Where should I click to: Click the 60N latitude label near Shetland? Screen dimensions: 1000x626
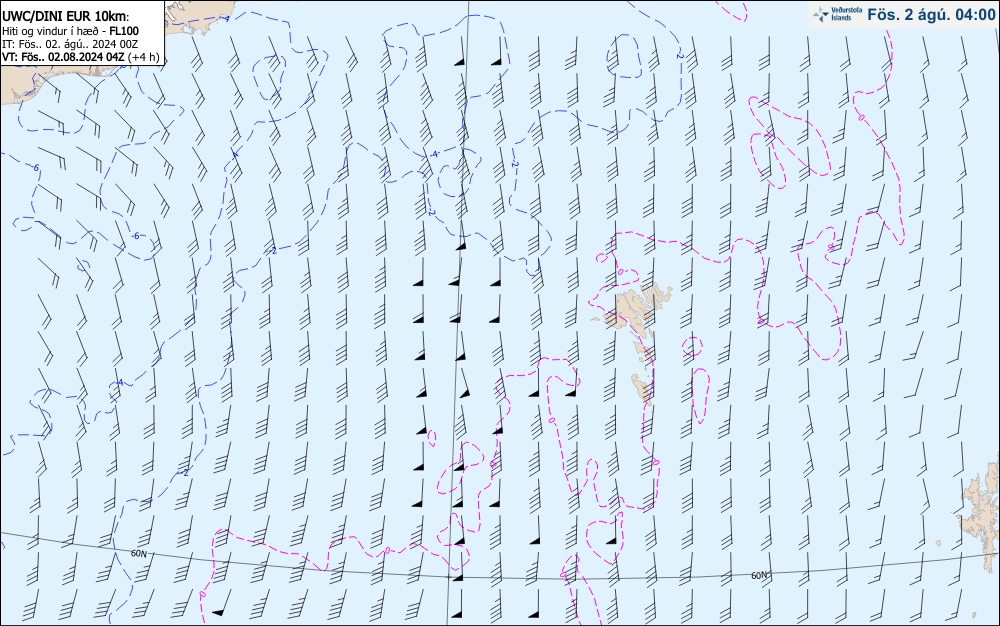pos(759,576)
